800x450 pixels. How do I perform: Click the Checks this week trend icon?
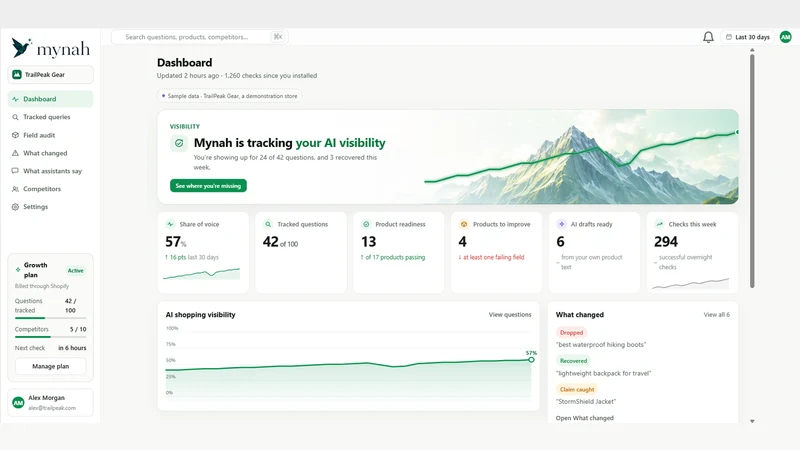pos(660,224)
